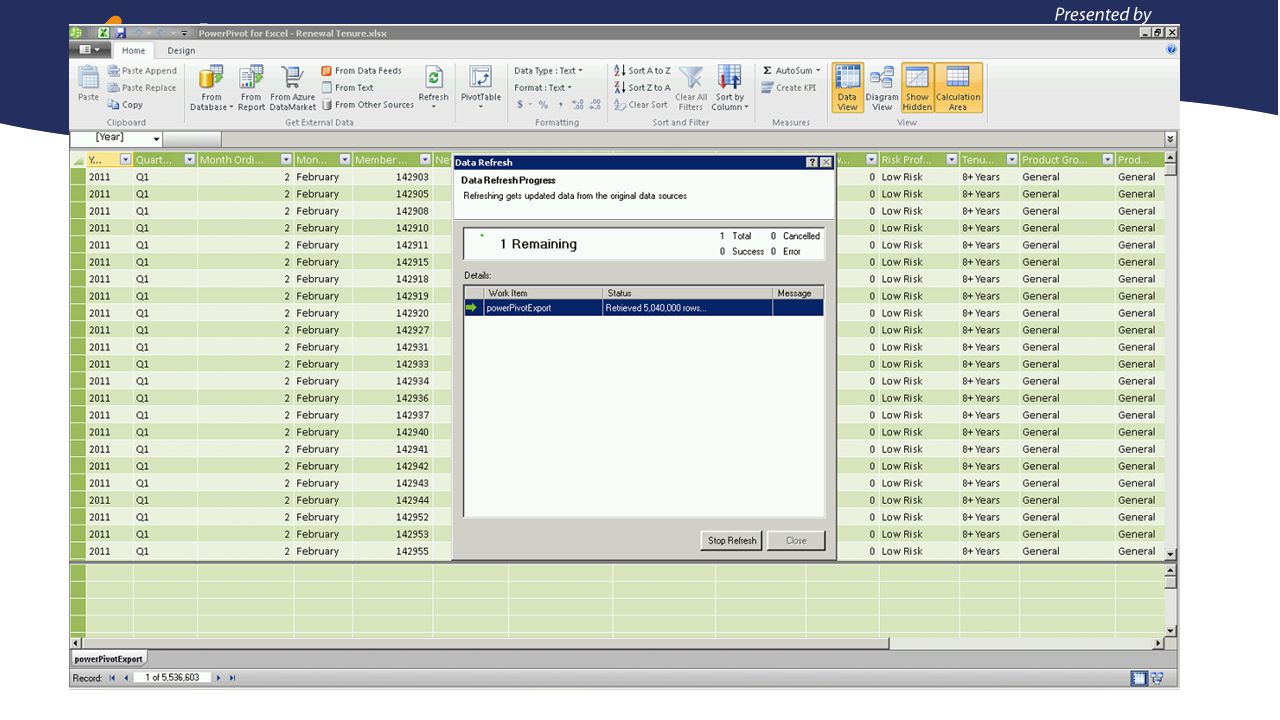Expand the formula bar with double chevron
The image size is (1280, 720).
point(1171,139)
